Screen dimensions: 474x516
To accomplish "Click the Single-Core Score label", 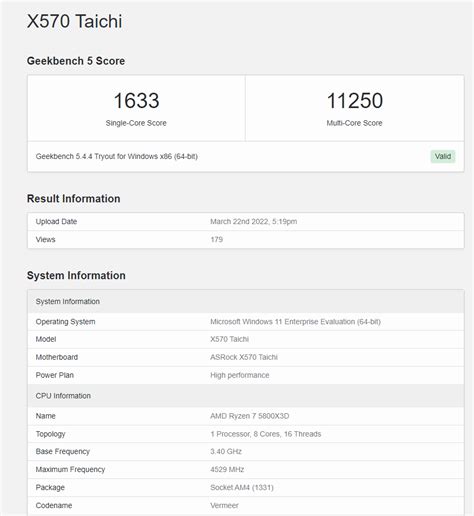I will pos(136,123).
